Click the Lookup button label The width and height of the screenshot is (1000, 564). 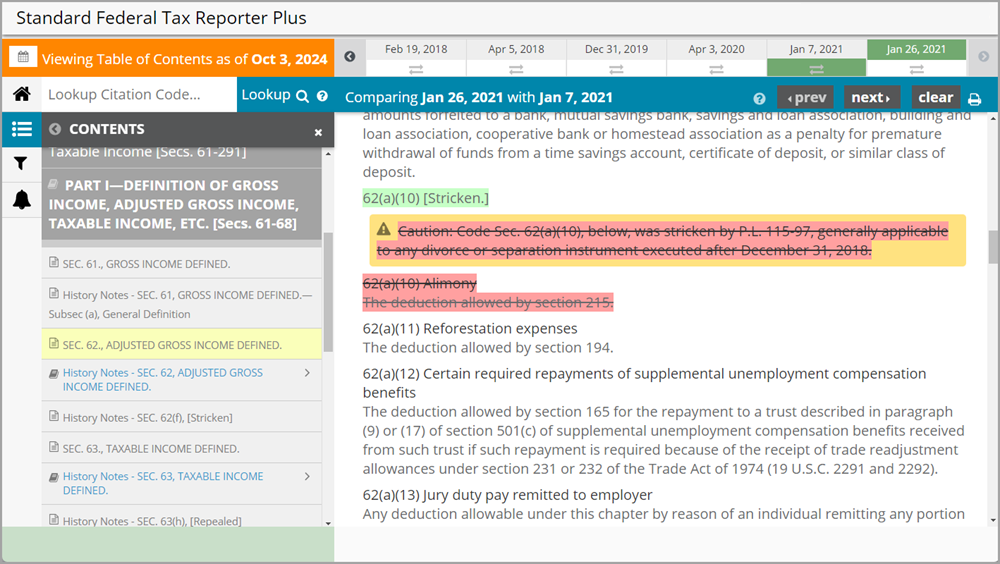point(266,94)
